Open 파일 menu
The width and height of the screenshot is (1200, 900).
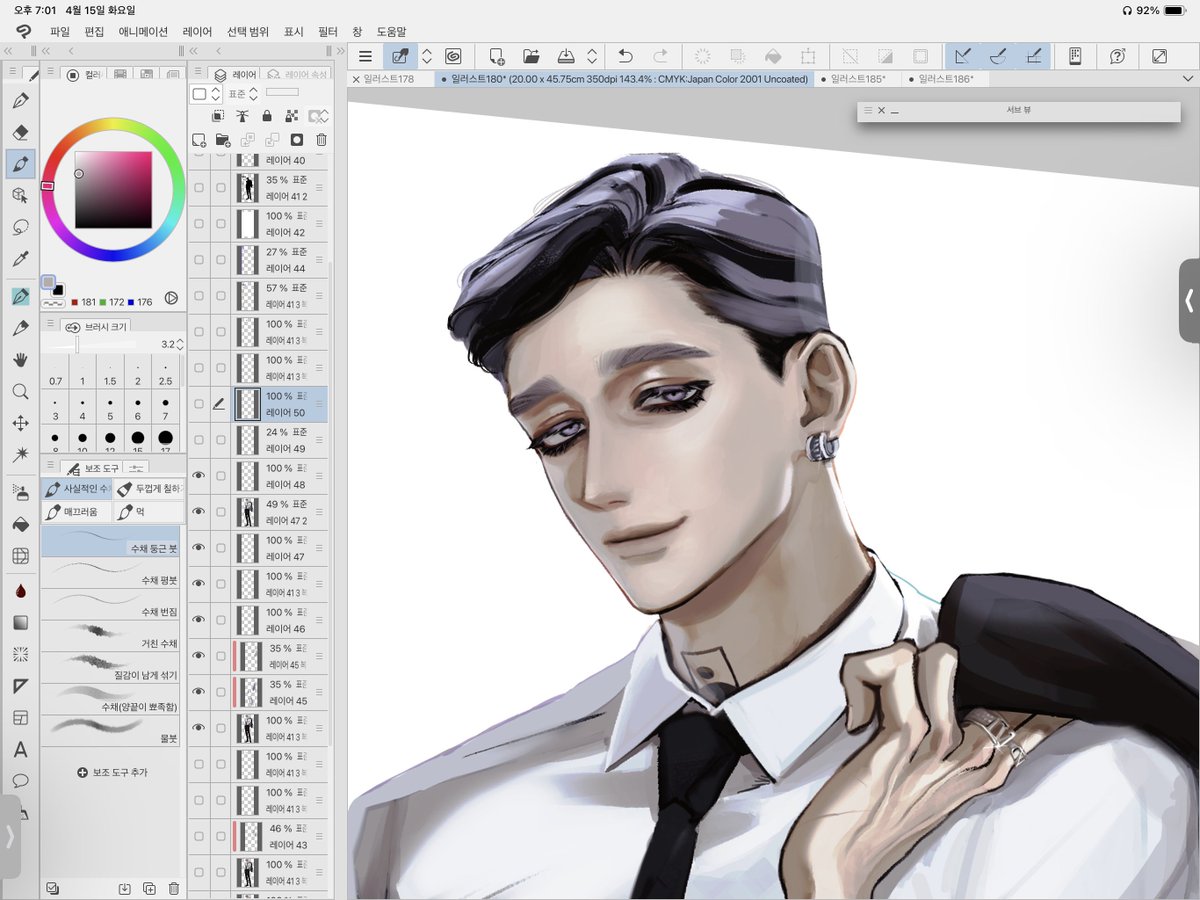(x=60, y=32)
